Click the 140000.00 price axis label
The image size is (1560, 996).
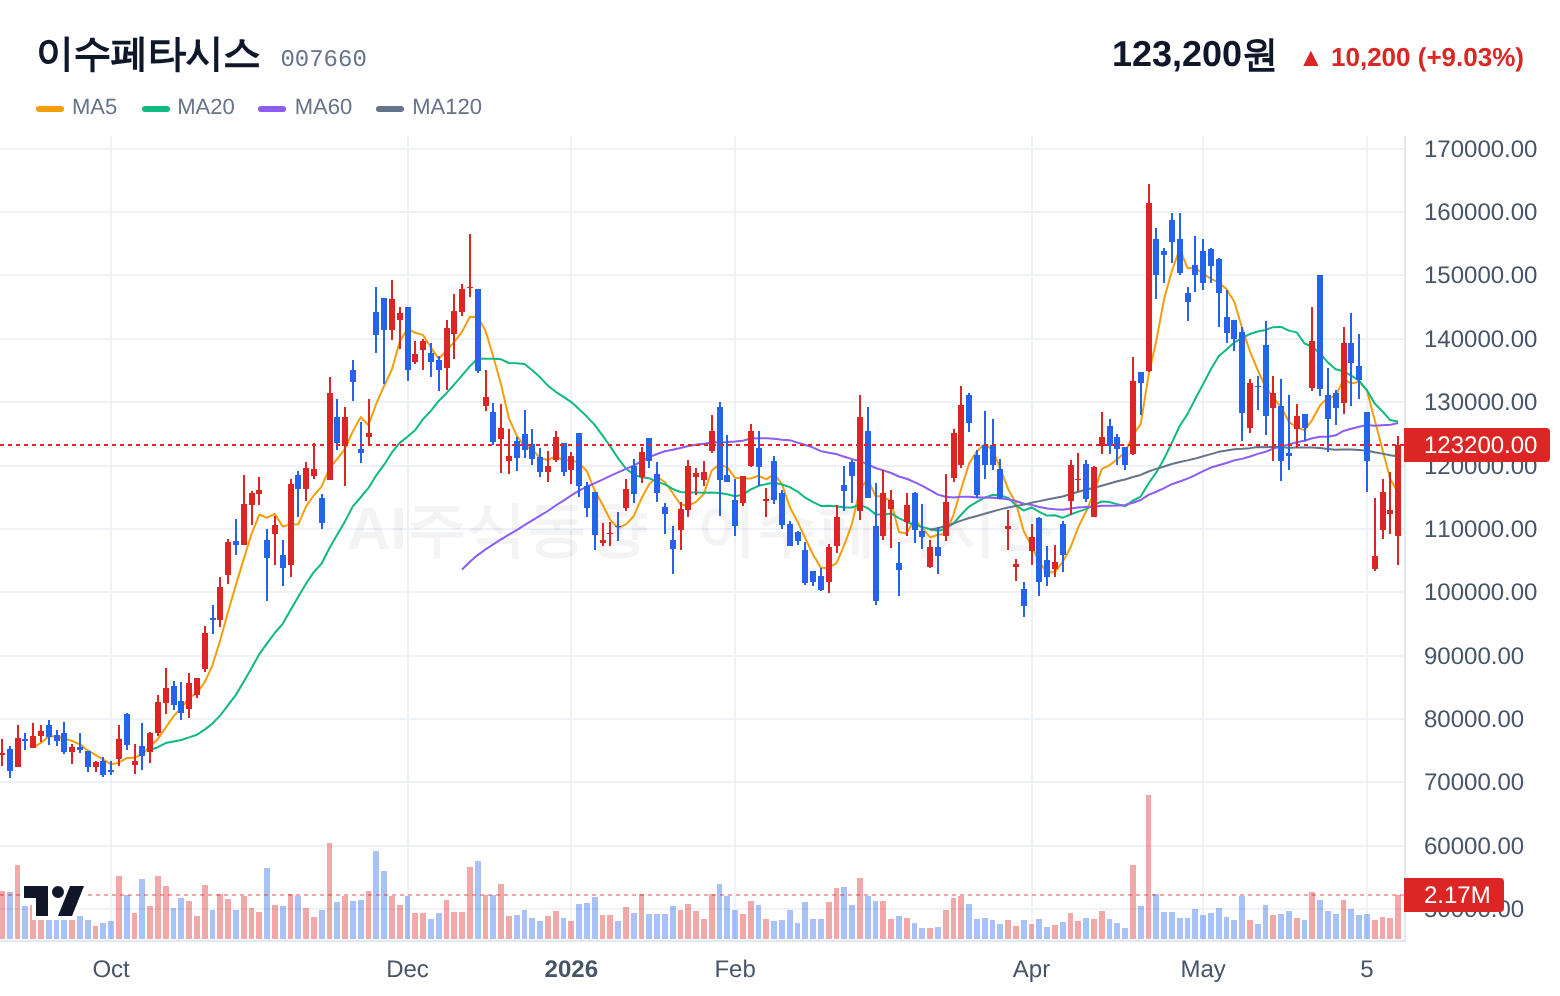tap(1480, 339)
